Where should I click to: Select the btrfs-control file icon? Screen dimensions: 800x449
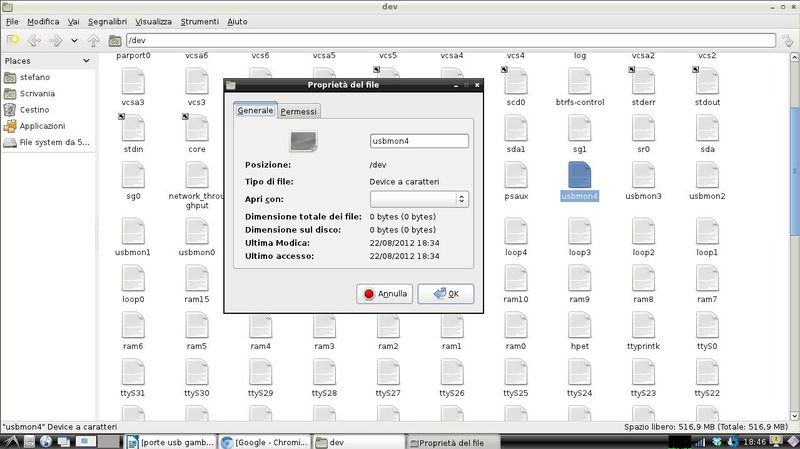coord(580,81)
